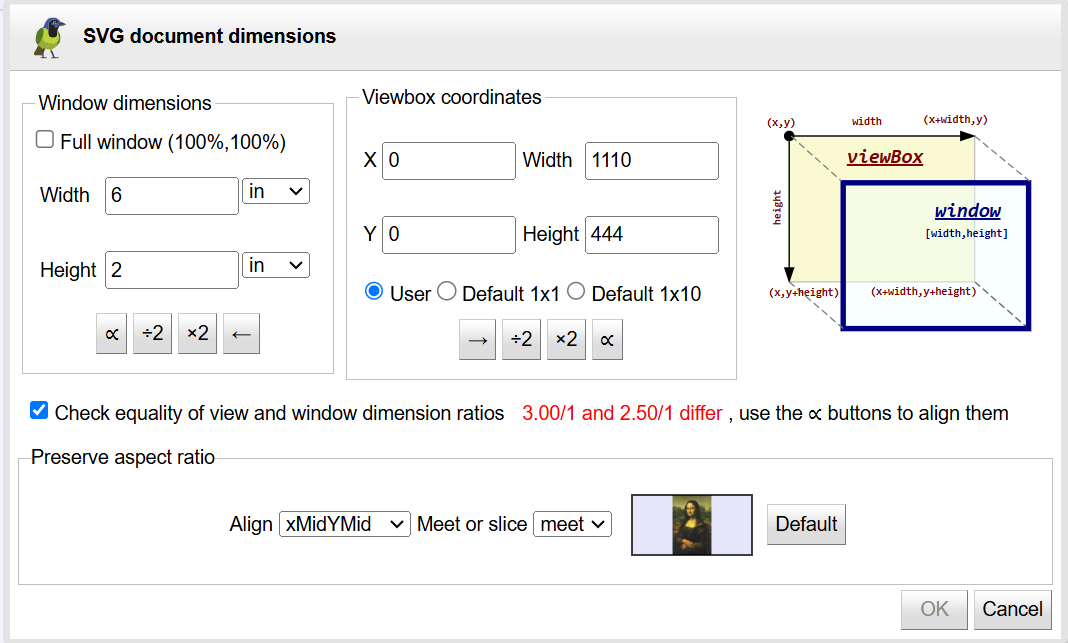Expand the Align xMidYMid dropdown
Screen dimensions: 1068x643
pyautogui.click(x=344, y=524)
